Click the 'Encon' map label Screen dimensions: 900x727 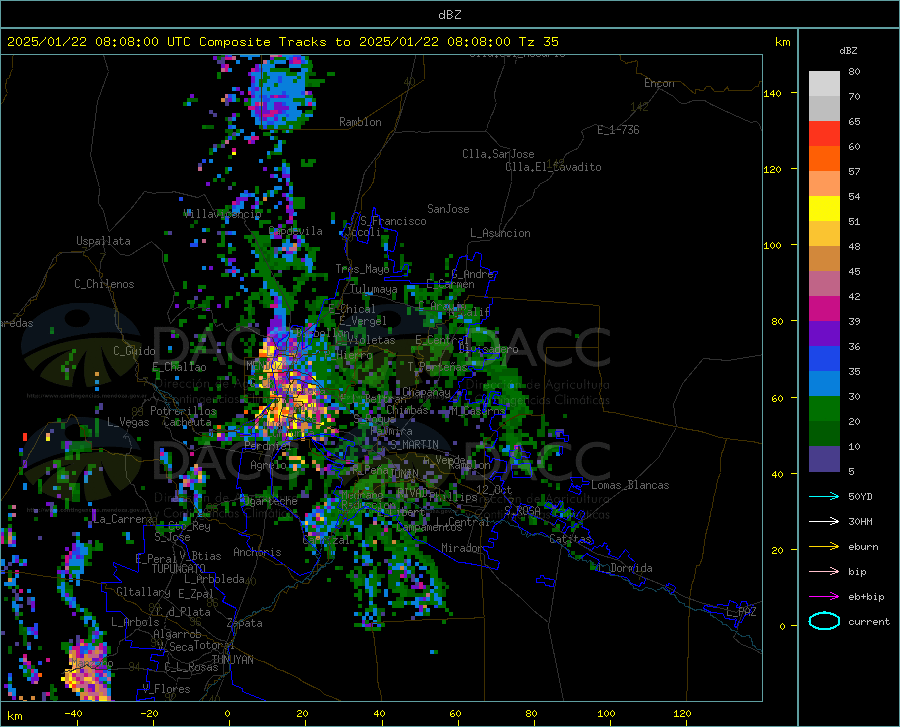pyautogui.click(x=659, y=83)
